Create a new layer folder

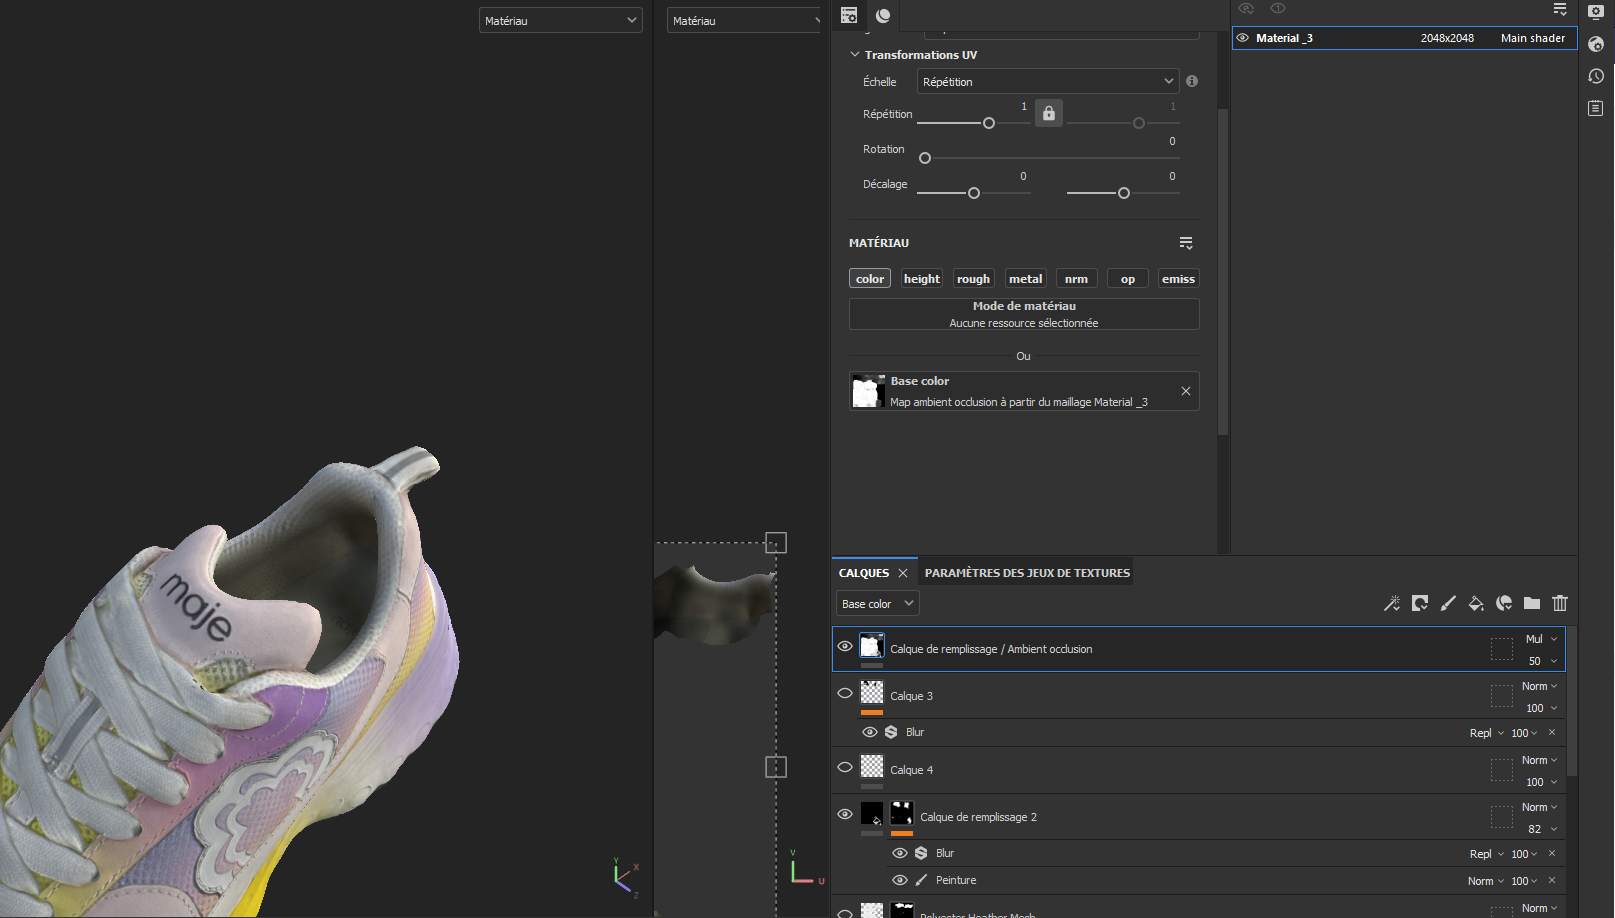[x=1531, y=603]
